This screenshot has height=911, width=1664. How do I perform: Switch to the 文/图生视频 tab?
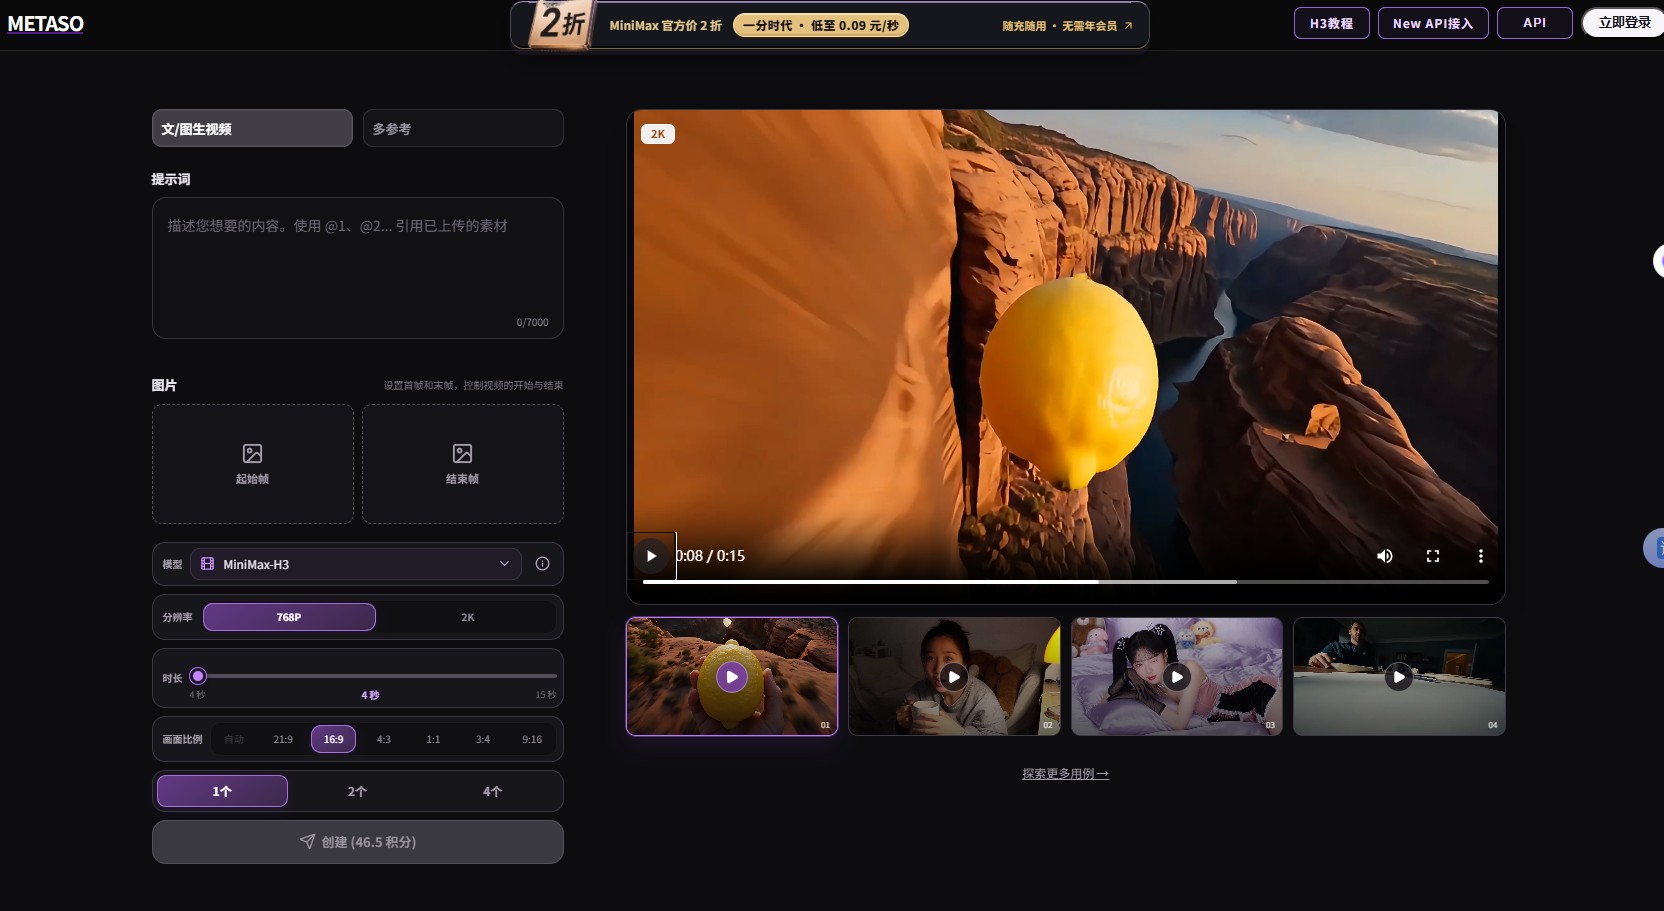coord(252,128)
